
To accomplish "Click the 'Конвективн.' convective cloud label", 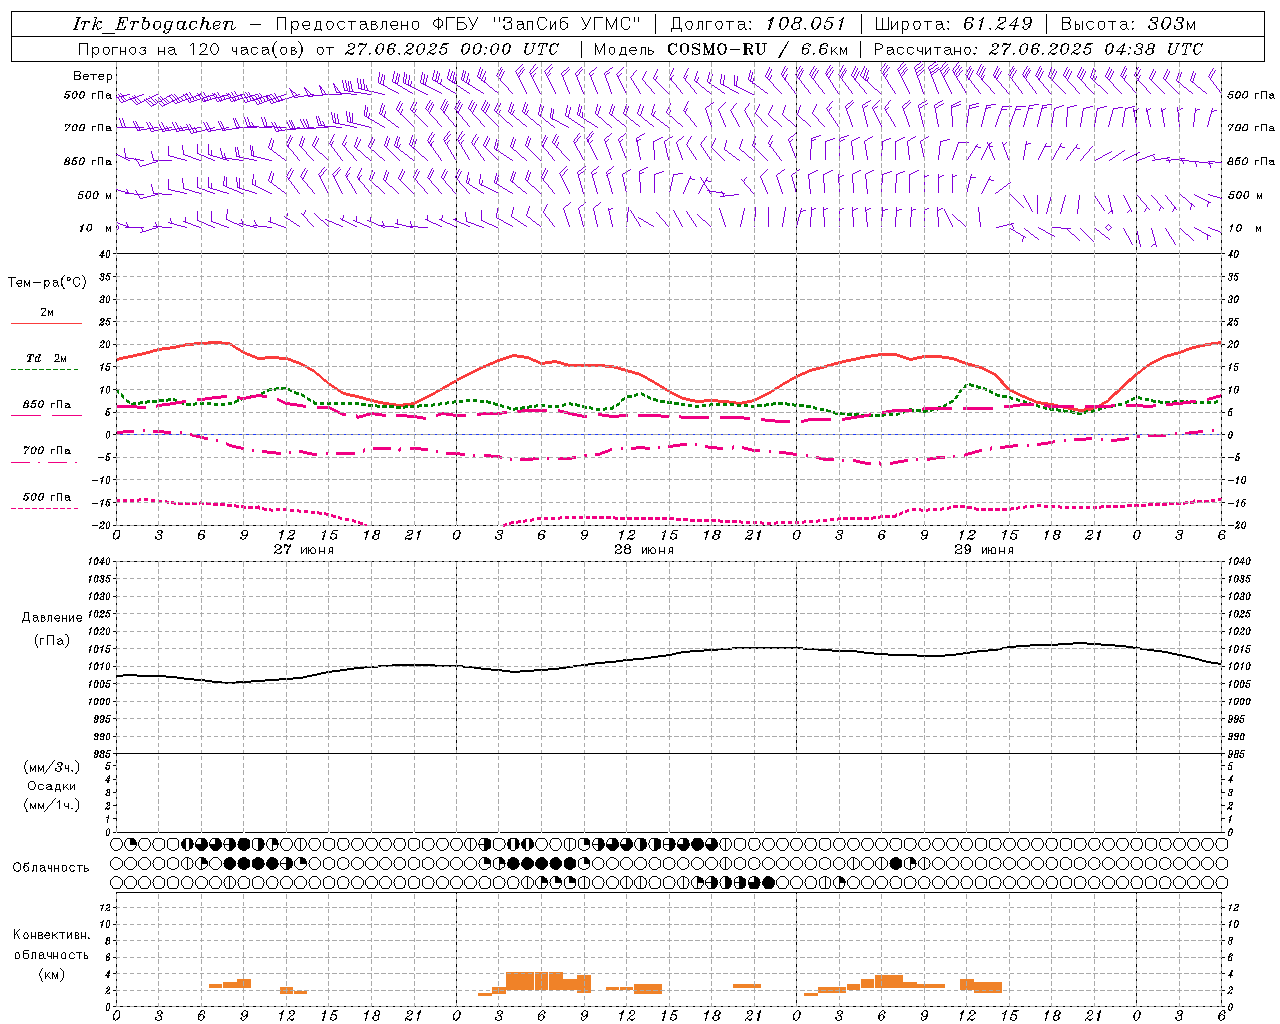I will tap(51, 935).
